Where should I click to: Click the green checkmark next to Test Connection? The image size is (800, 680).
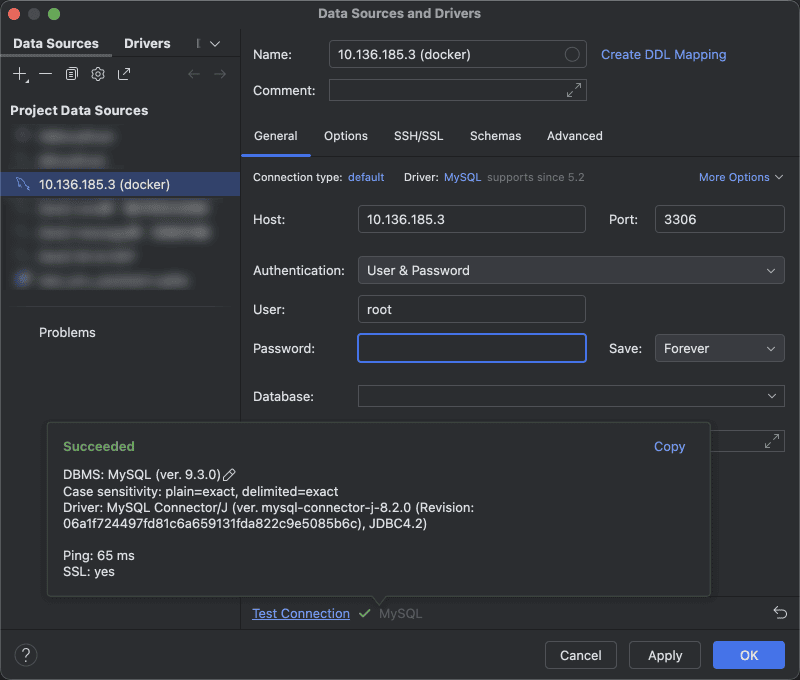pyautogui.click(x=364, y=613)
